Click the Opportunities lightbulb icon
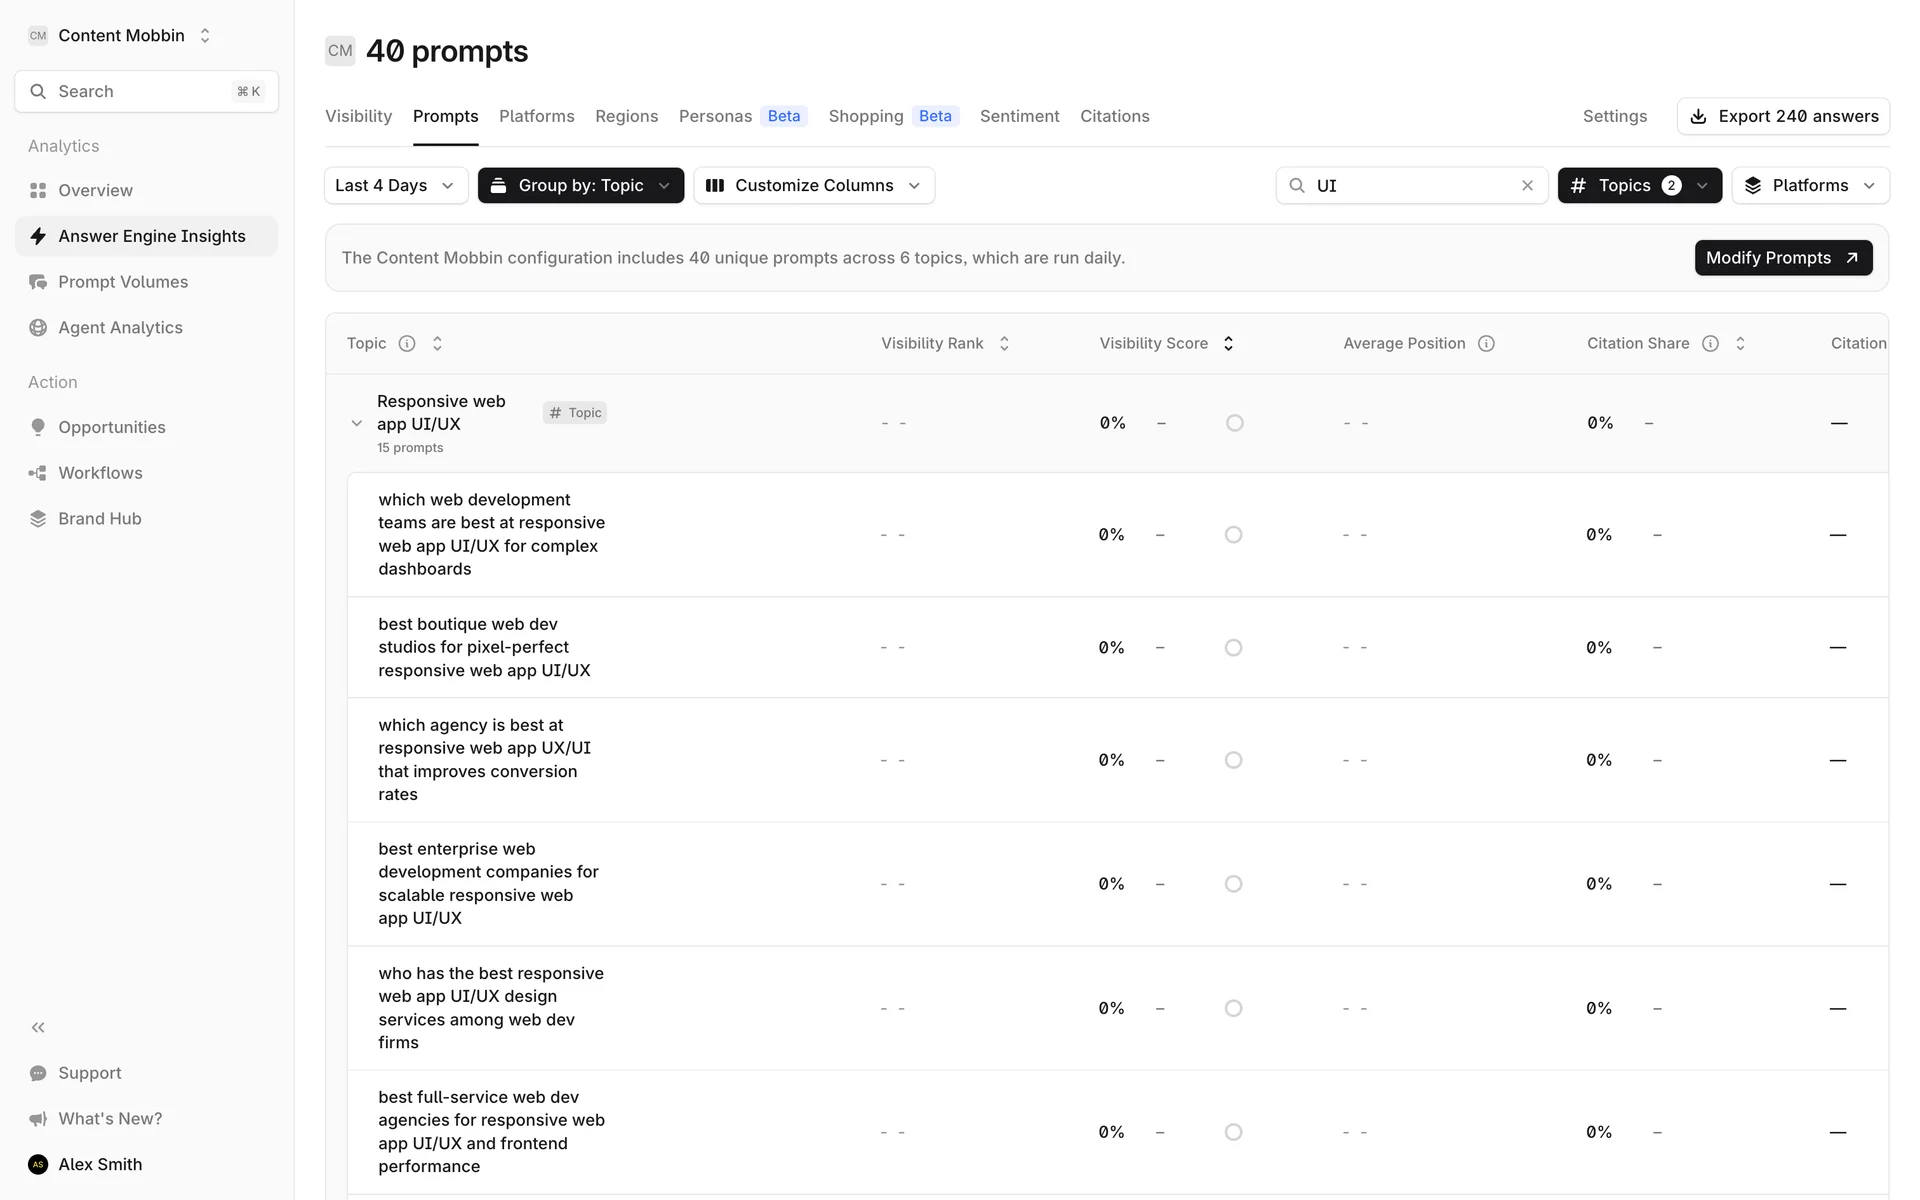The height and width of the screenshot is (1200, 1920). (38, 427)
